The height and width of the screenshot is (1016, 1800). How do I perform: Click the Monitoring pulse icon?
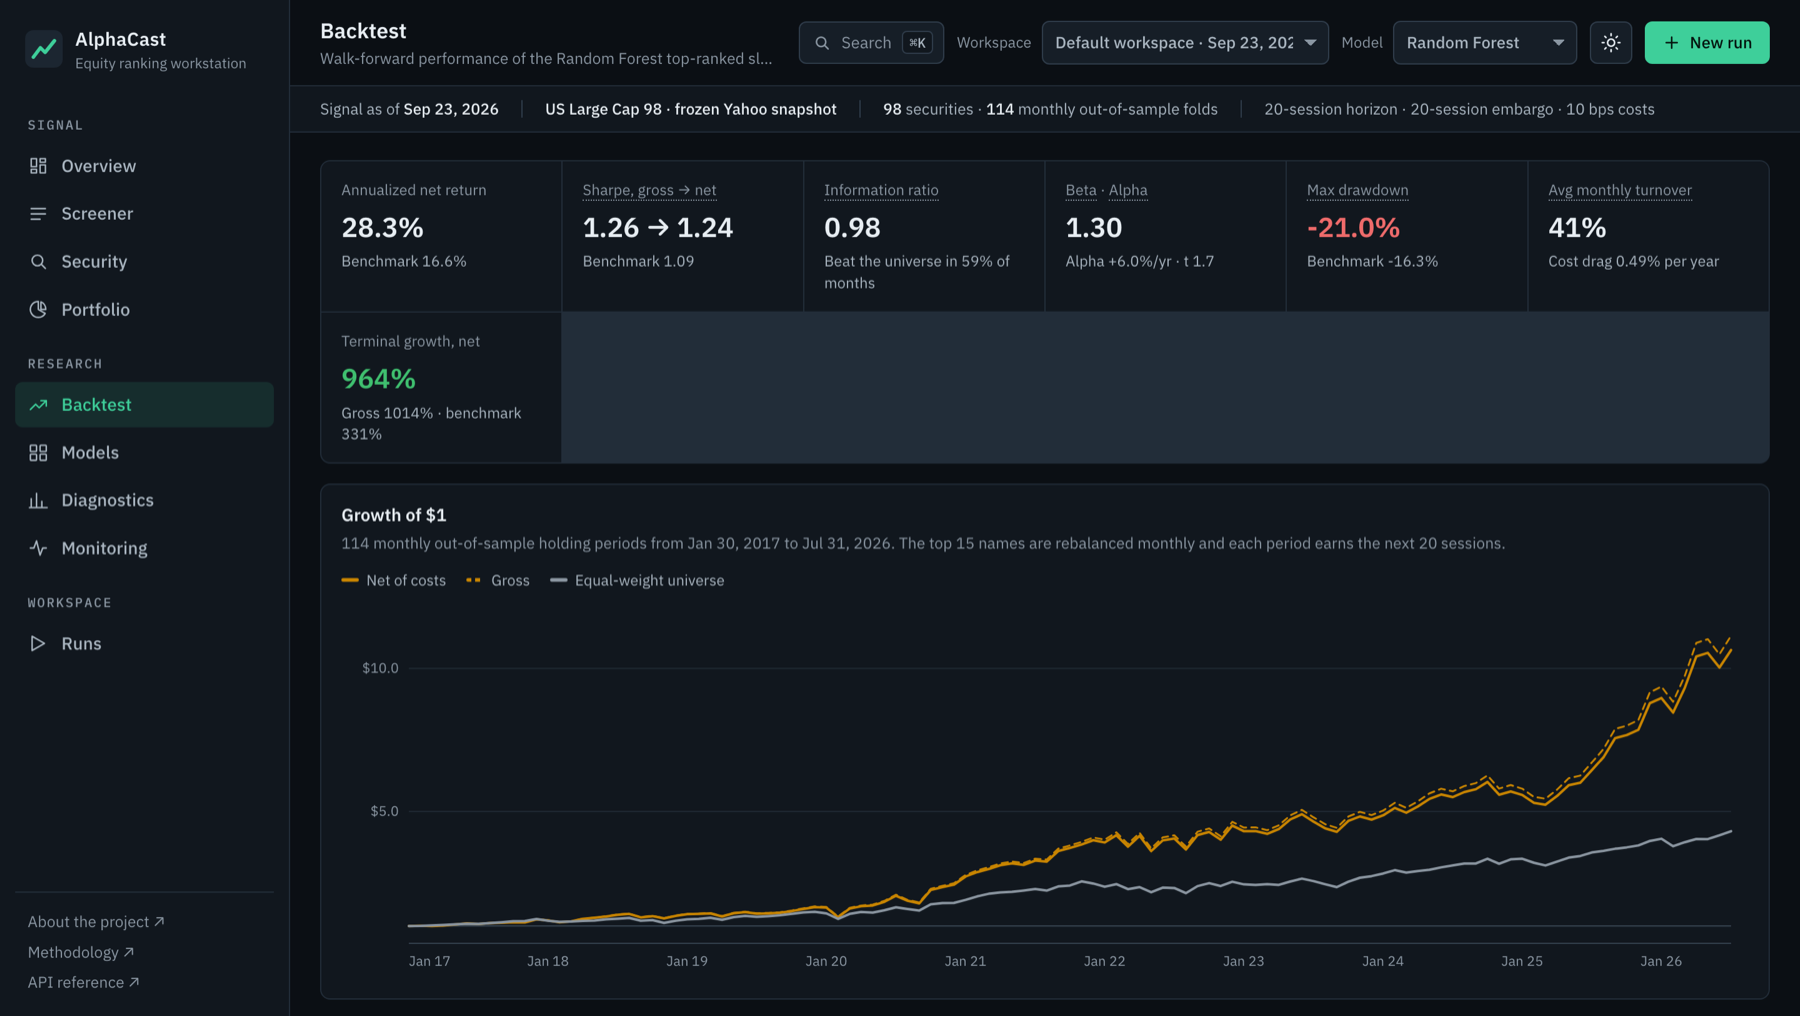[x=38, y=548]
